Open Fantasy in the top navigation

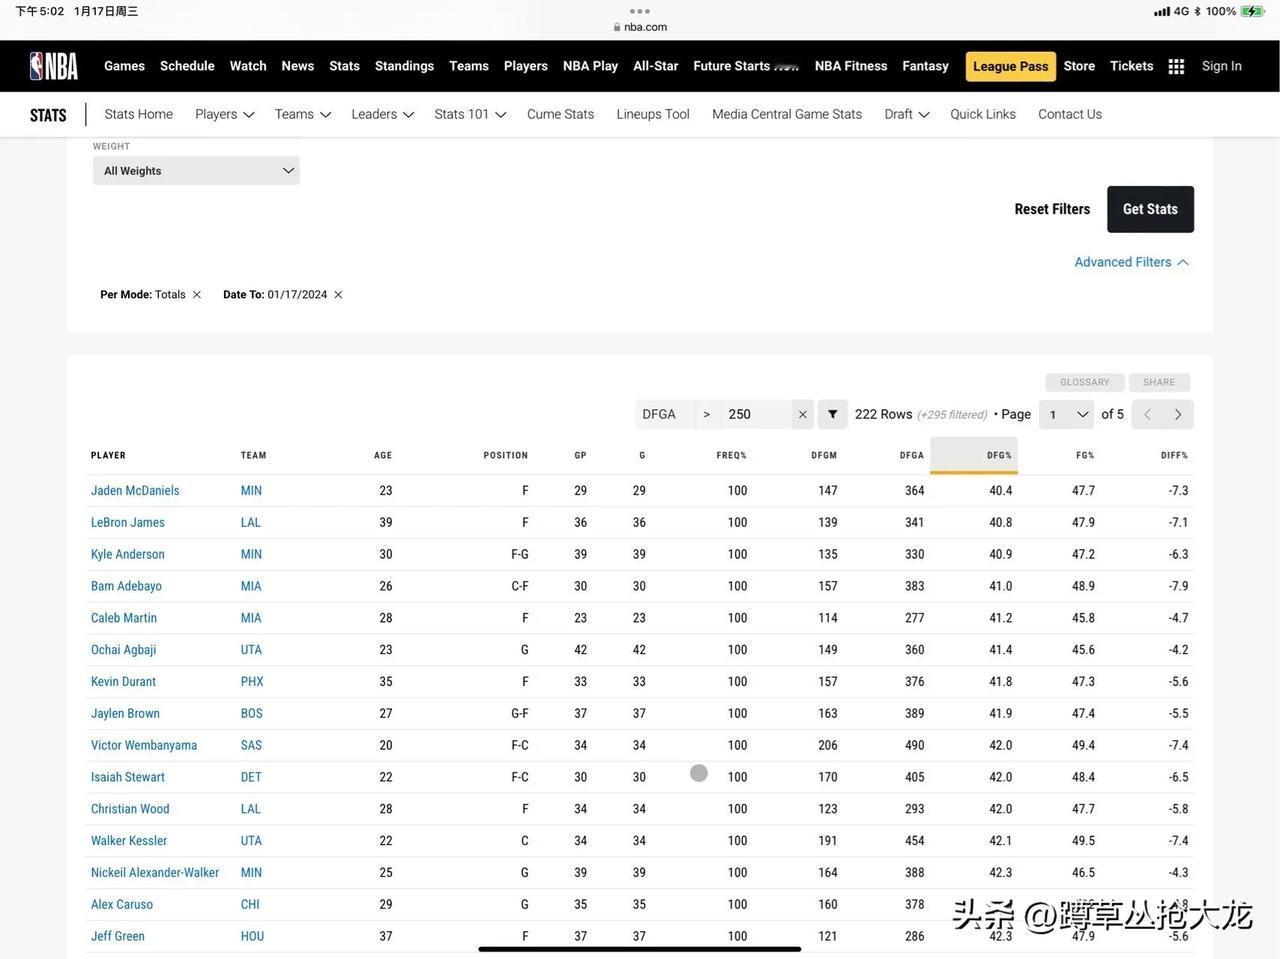pyautogui.click(x=925, y=66)
